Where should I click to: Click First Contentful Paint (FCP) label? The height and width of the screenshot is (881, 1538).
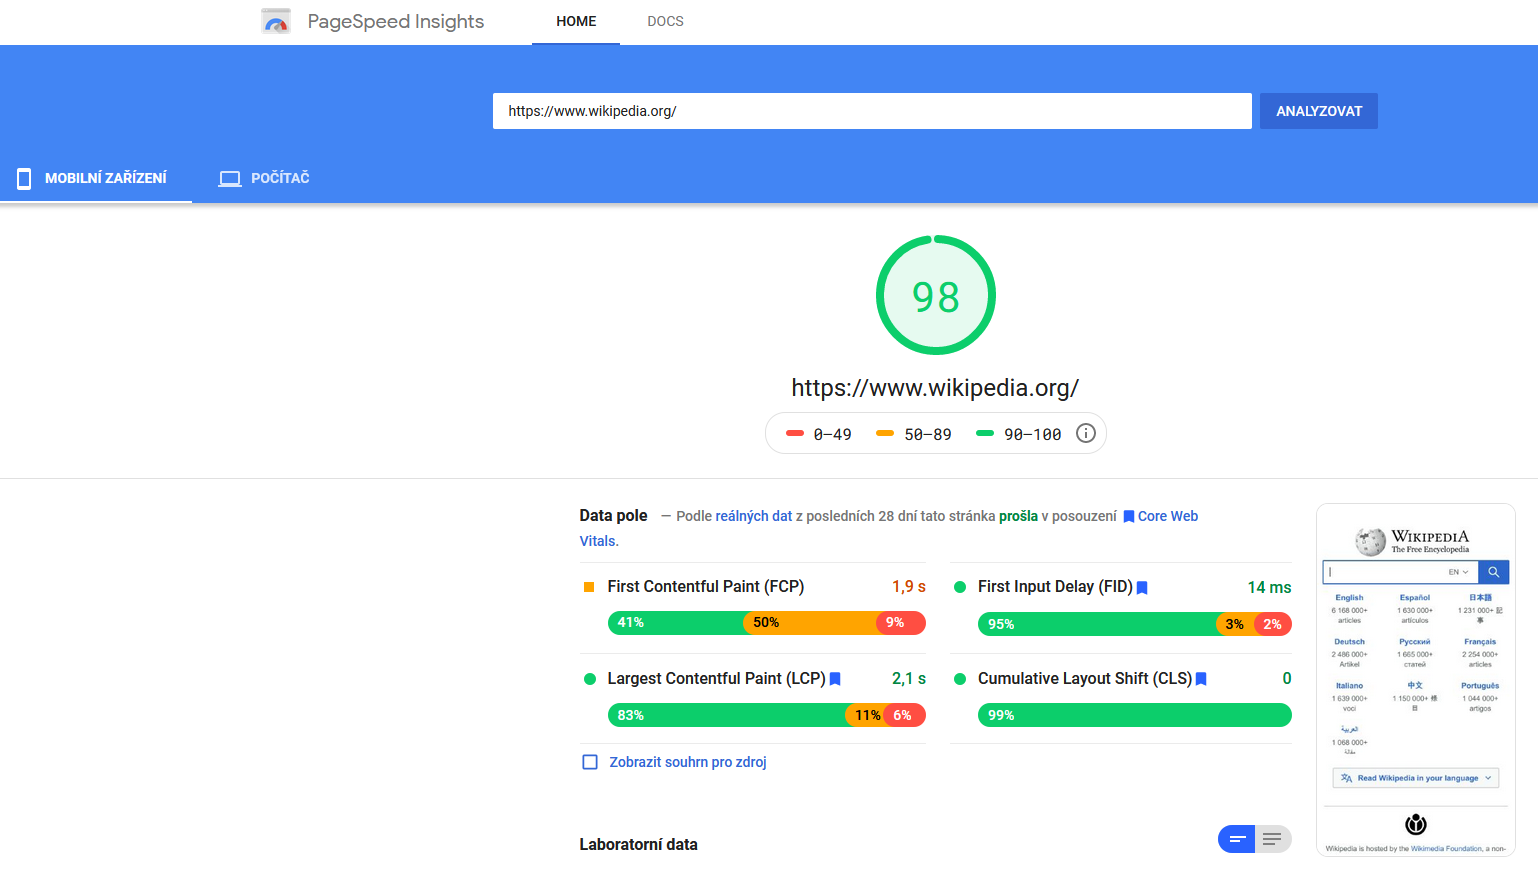pos(706,587)
